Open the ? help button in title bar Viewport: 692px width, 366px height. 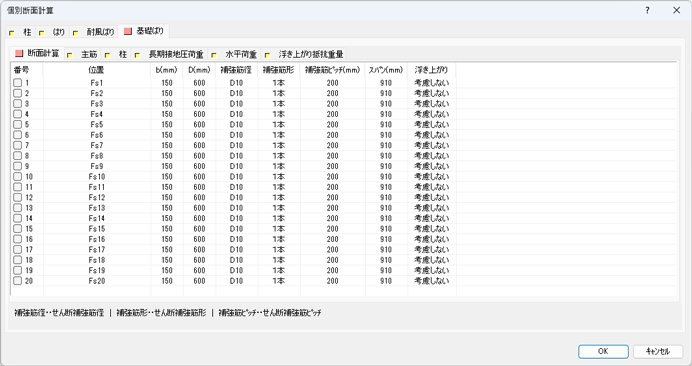pyautogui.click(x=647, y=10)
